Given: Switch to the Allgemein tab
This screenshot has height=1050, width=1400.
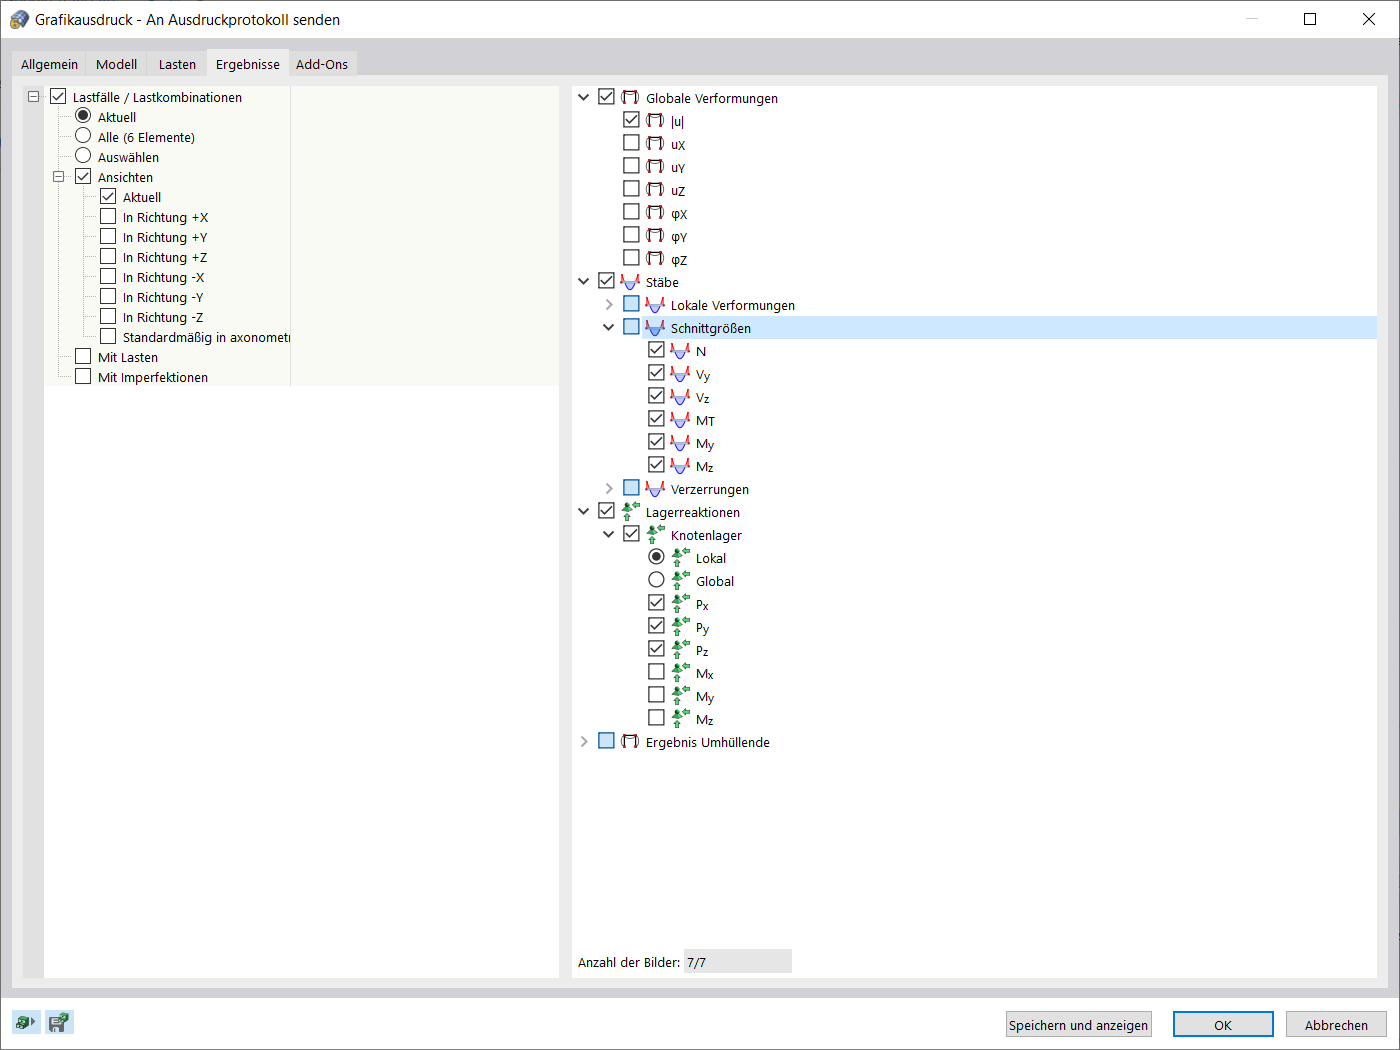Looking at the screenshot, I should (x=49, y=64).
